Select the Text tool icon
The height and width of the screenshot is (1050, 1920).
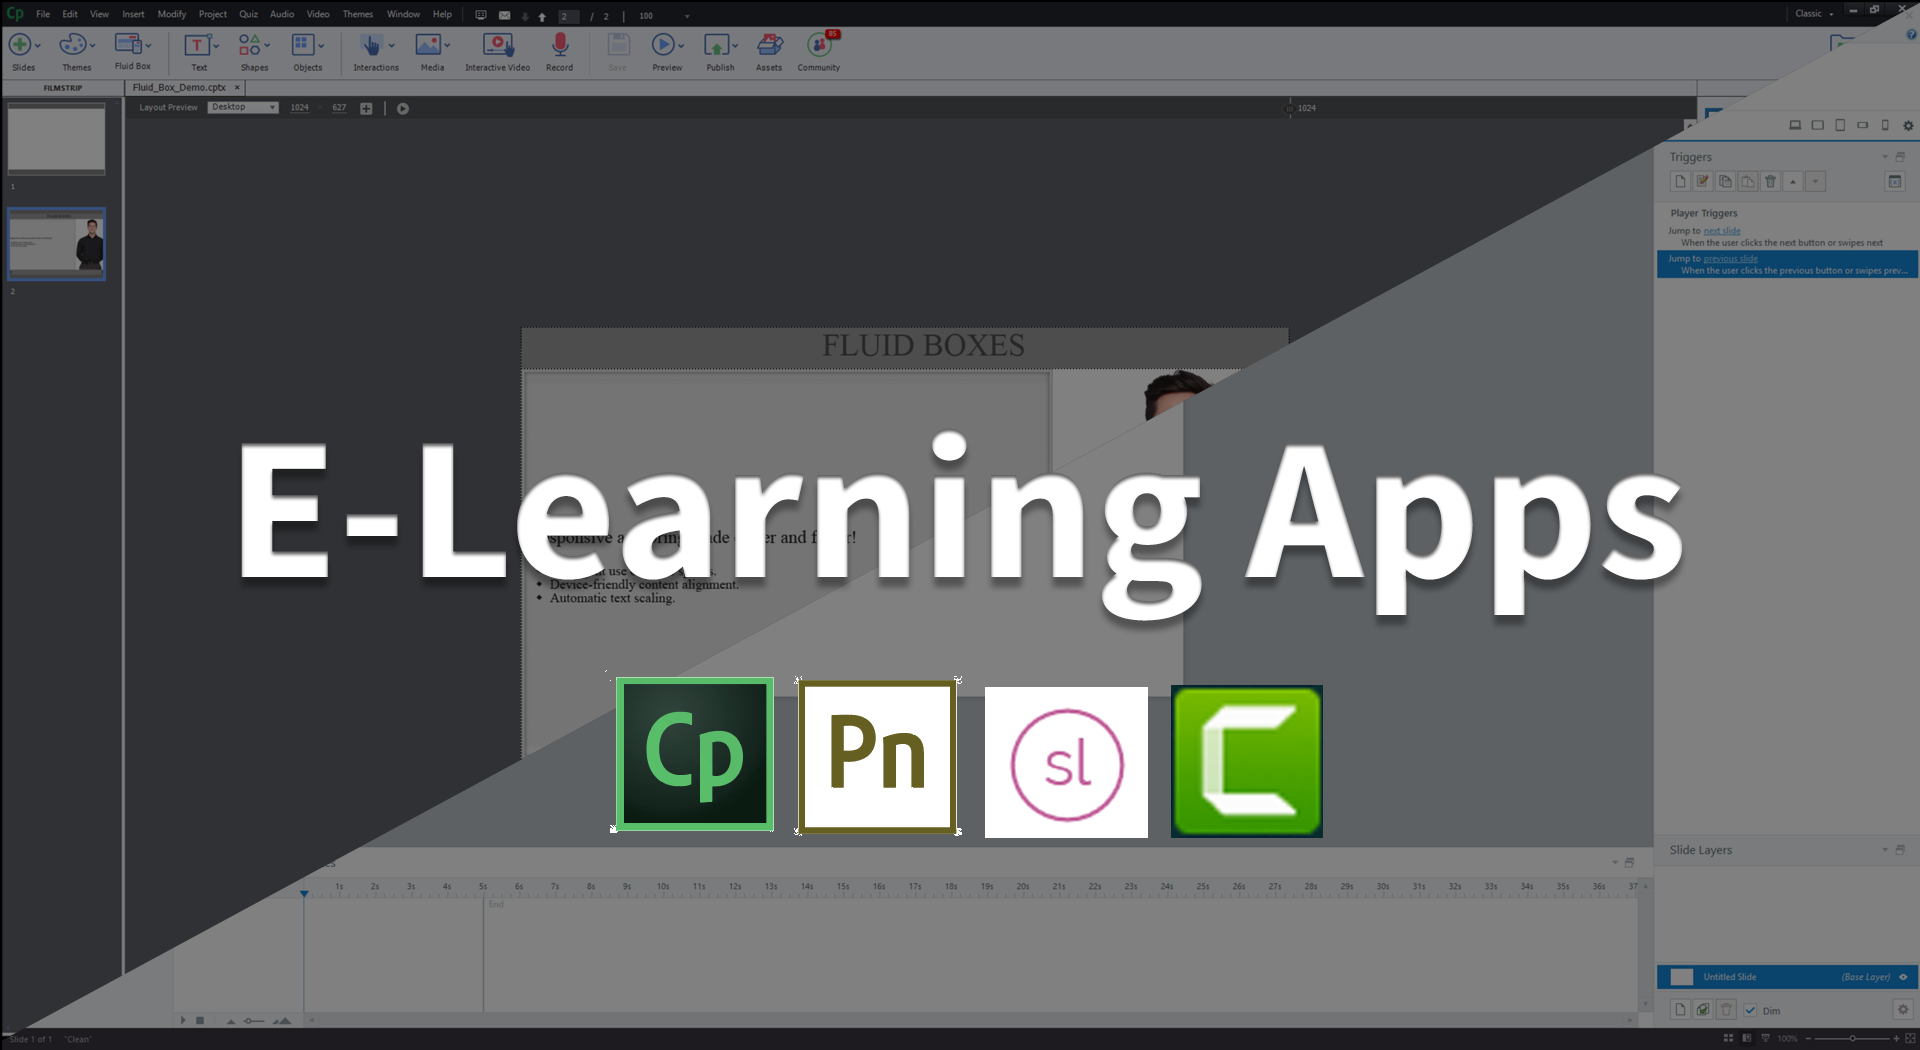click(197, 45)
